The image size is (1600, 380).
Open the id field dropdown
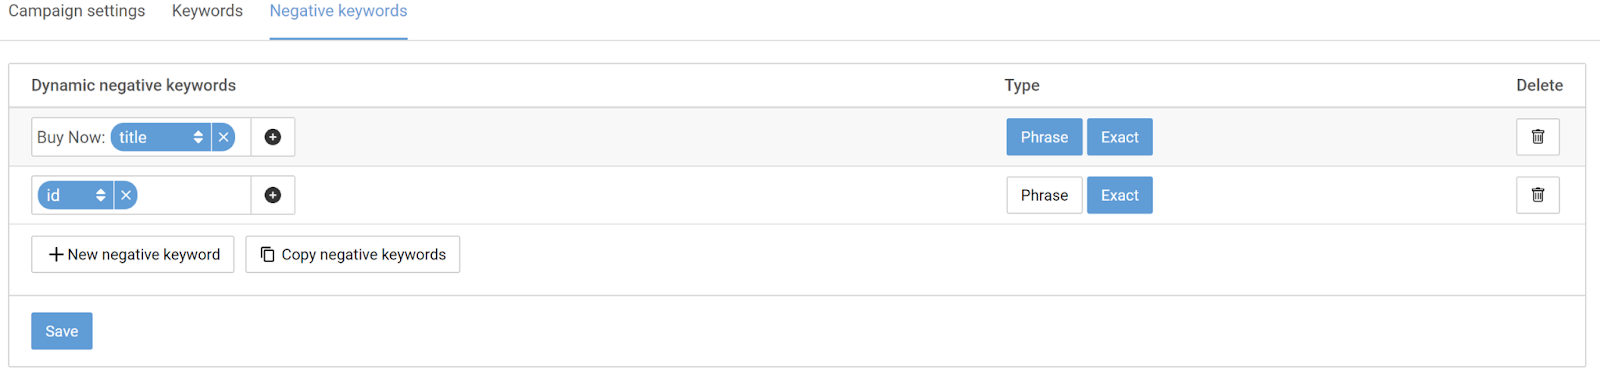click(x=76, y=195)
